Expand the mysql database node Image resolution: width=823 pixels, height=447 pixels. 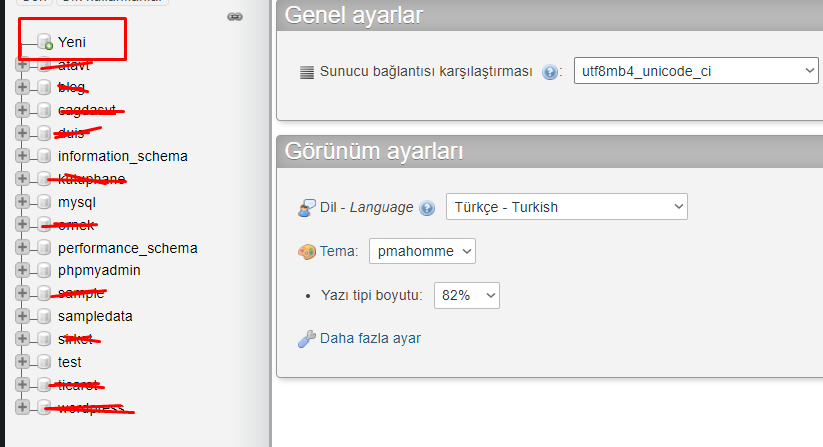(x=22, y=202)
